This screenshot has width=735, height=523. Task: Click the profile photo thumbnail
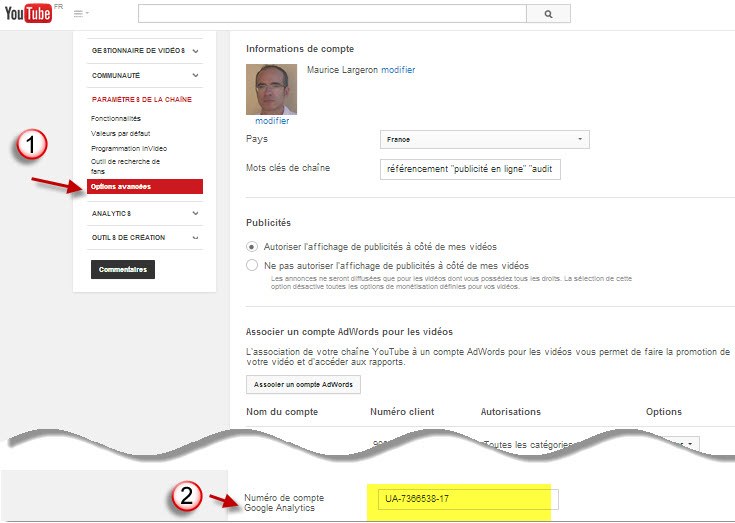point(271,90)
